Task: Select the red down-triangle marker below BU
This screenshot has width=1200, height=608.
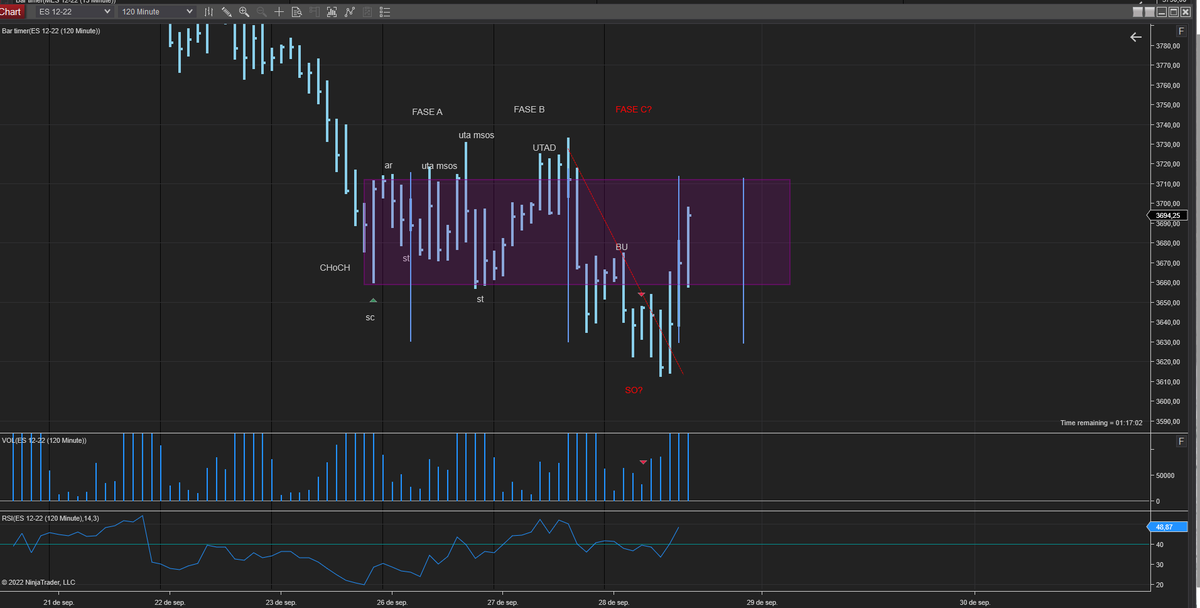Action: point(641,295)
